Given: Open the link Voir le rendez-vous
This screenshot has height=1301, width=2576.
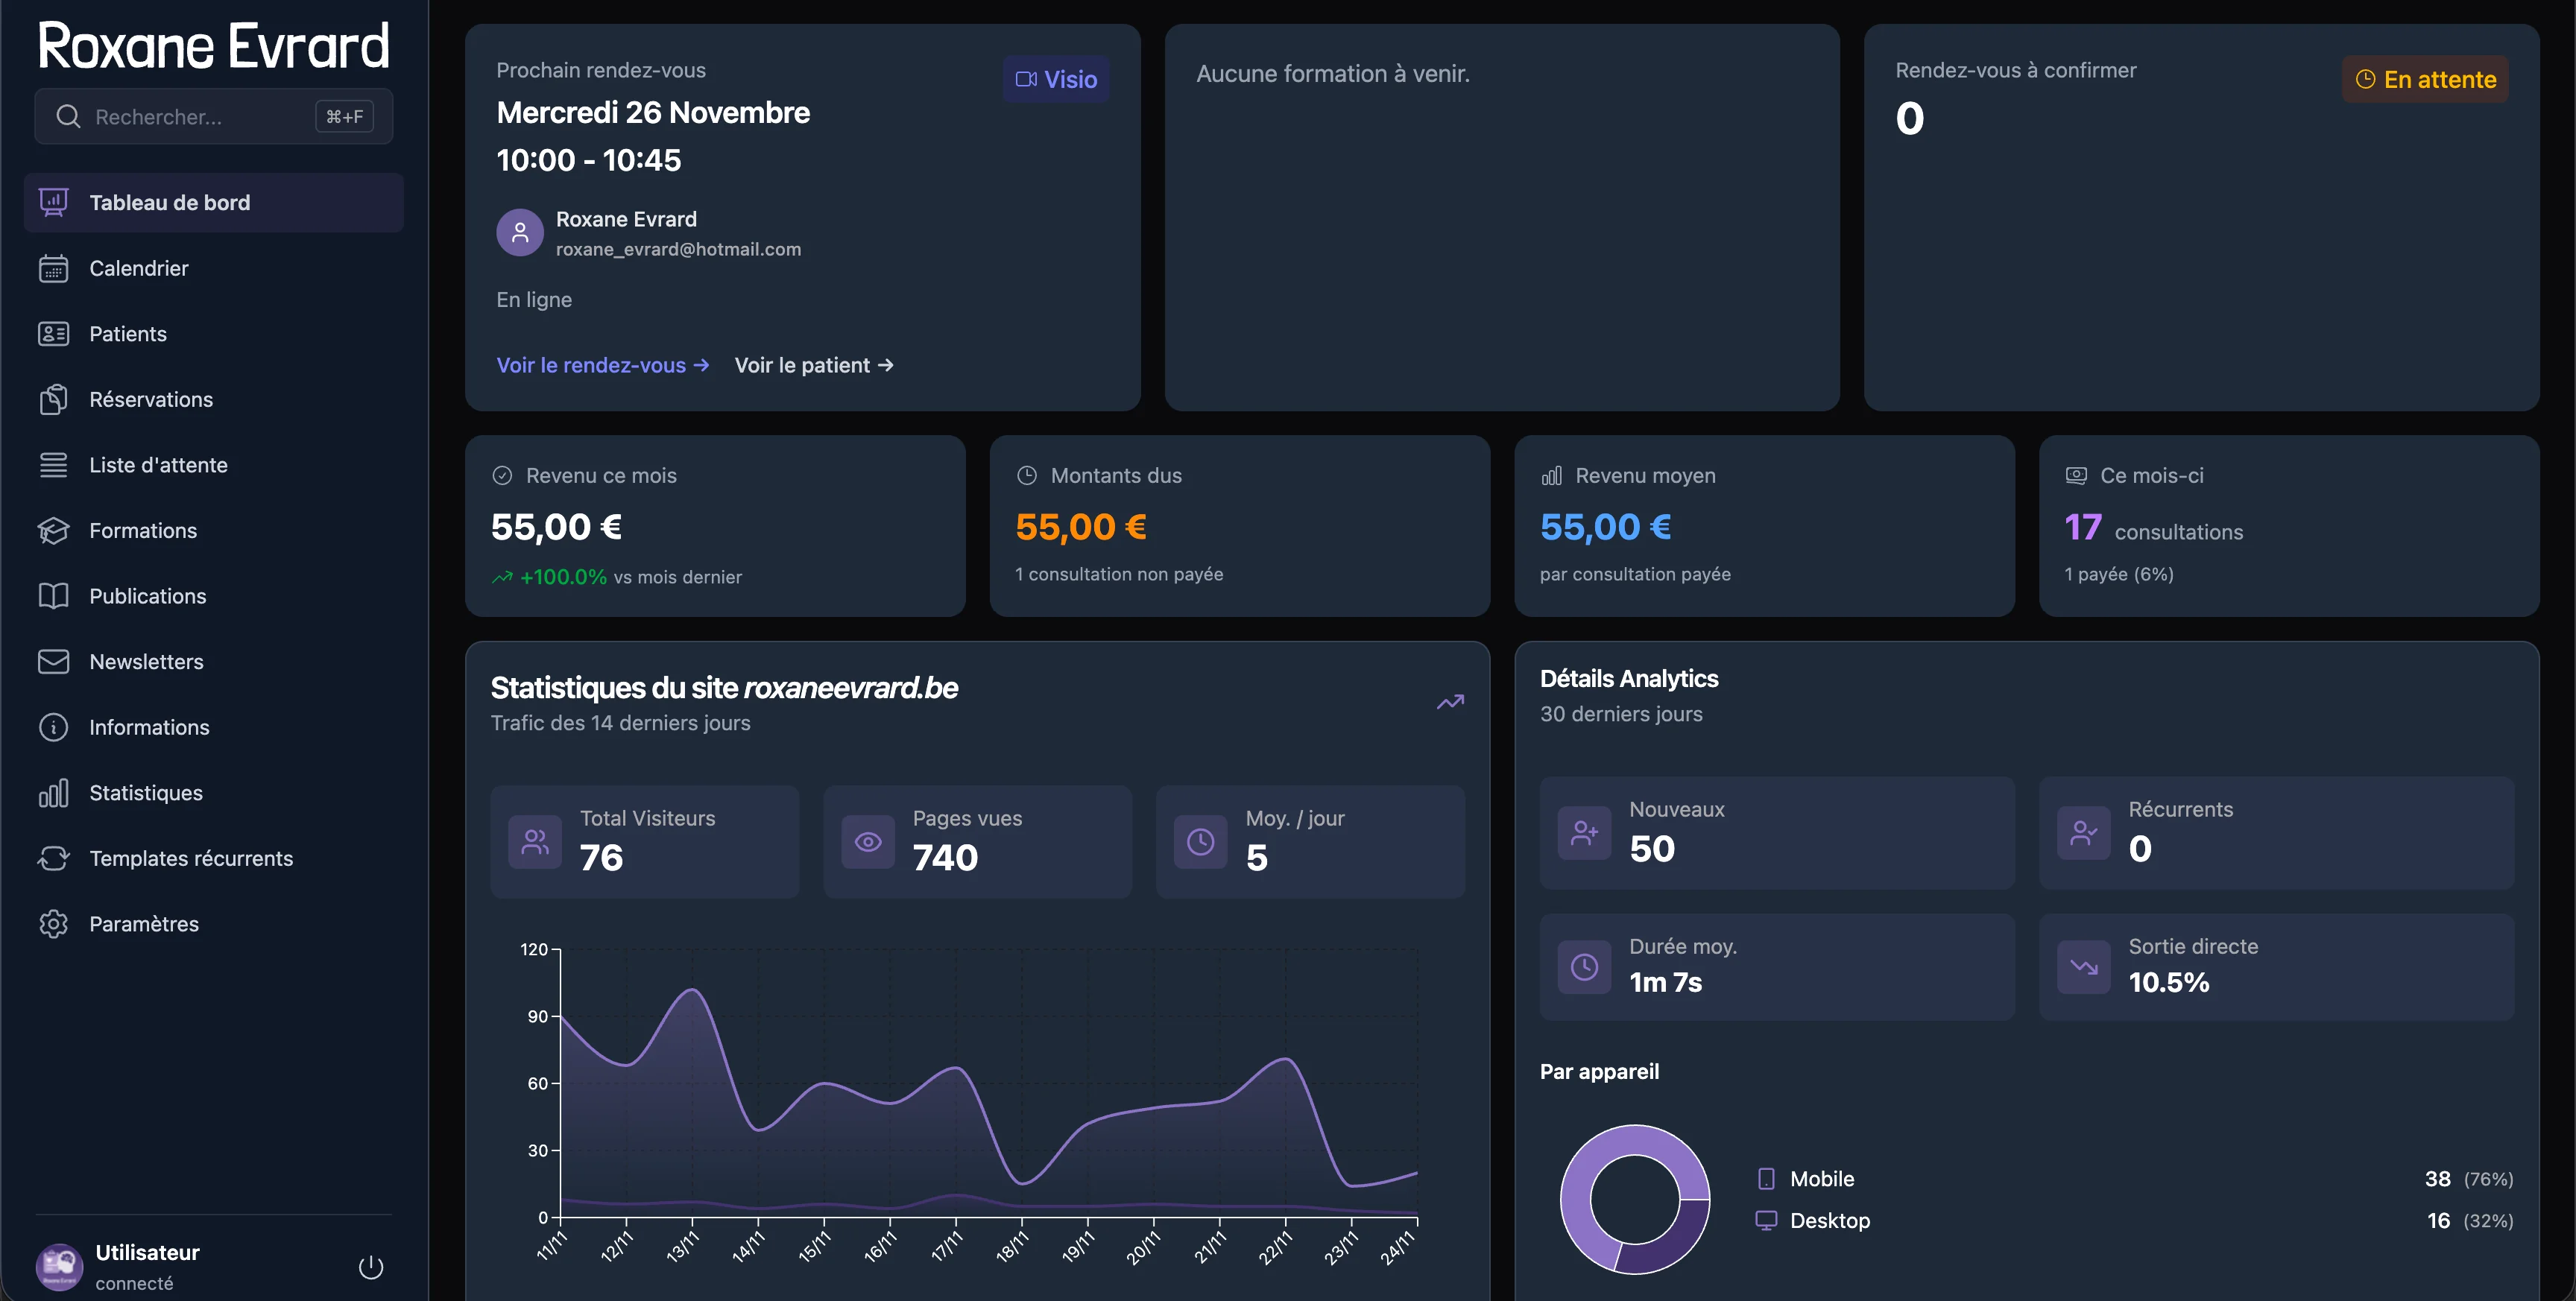Looking at the screenshot, I should [602, 365].
